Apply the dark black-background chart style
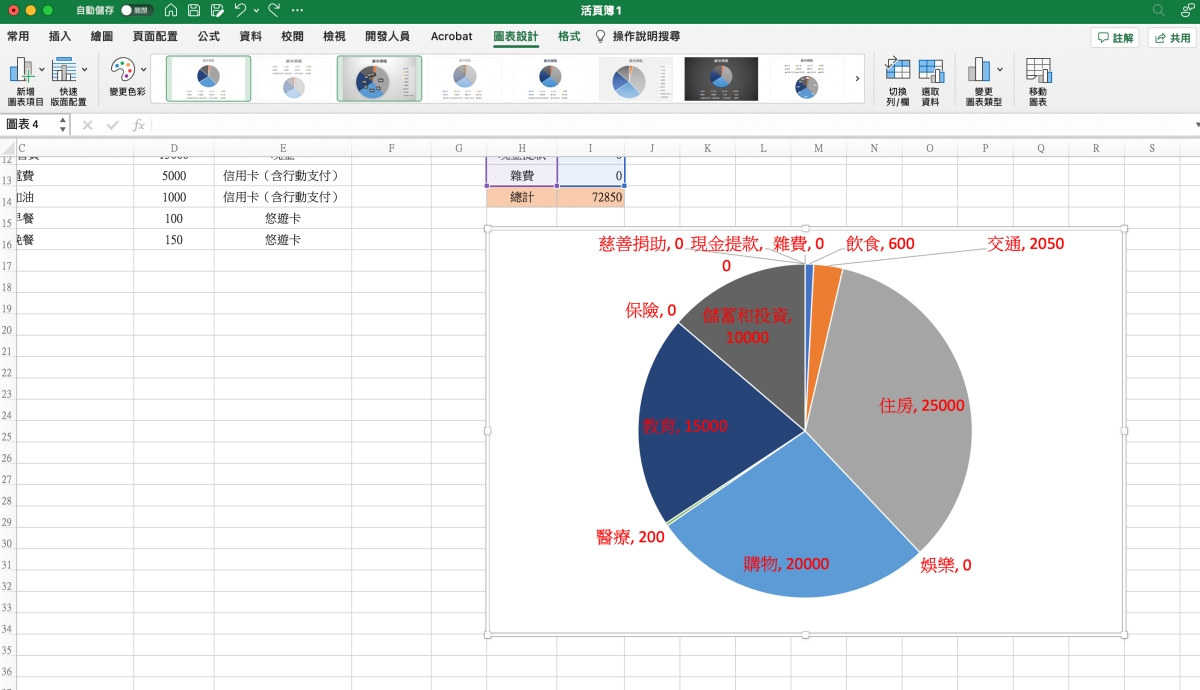The height and width of the screenshot is (690, 1200). pyautogui.click(x=721, y=78)
